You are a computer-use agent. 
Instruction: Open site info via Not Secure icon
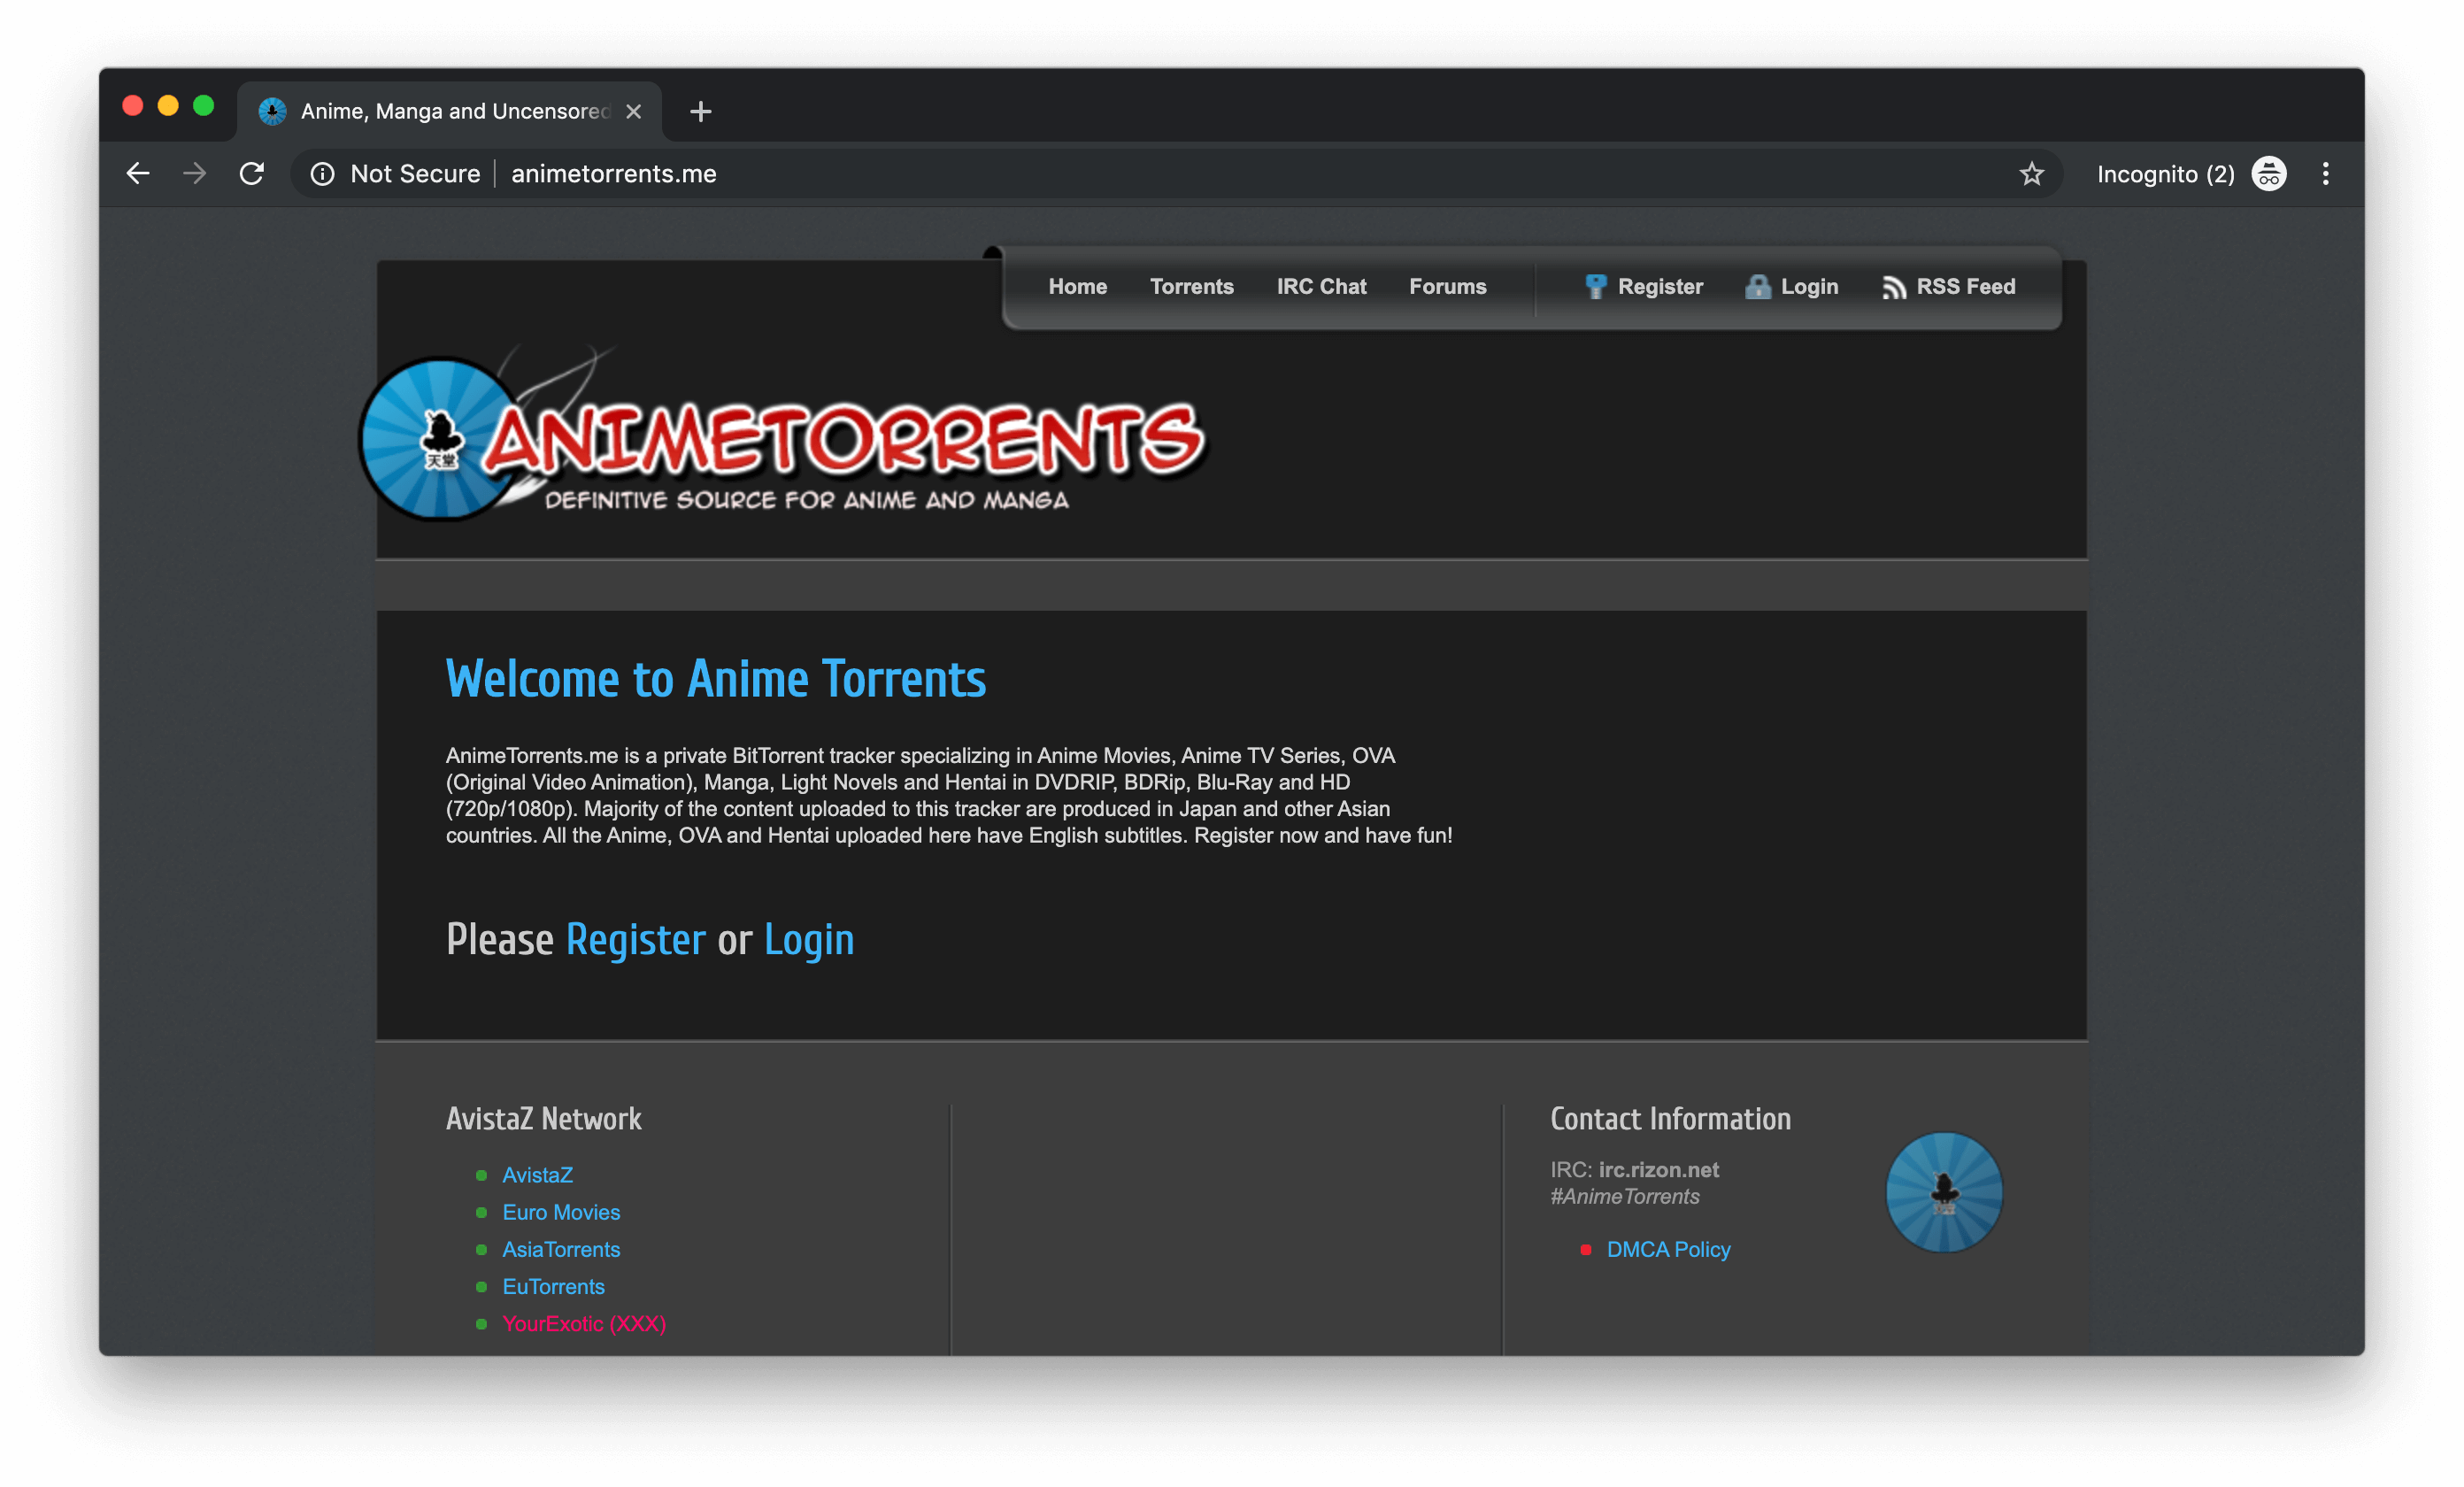(x=322, y=174)
